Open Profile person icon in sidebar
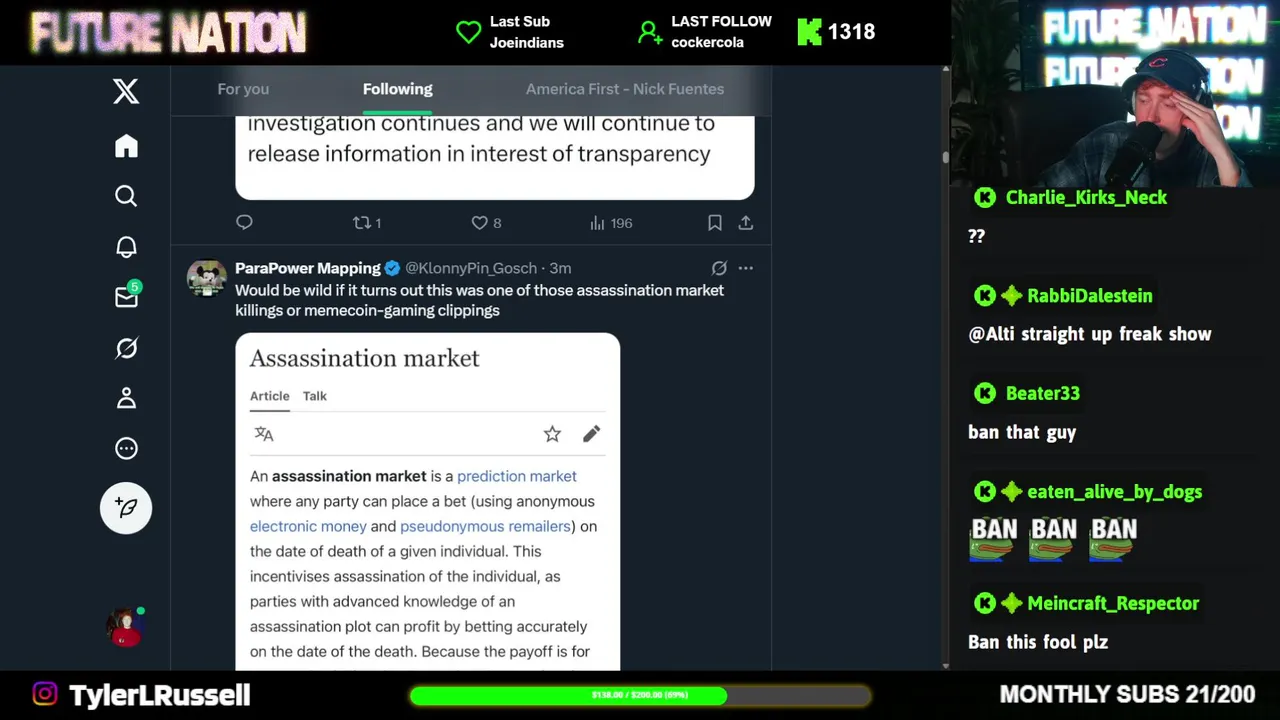This screenshot has height=720, width=1280. (x=126, y=398)
